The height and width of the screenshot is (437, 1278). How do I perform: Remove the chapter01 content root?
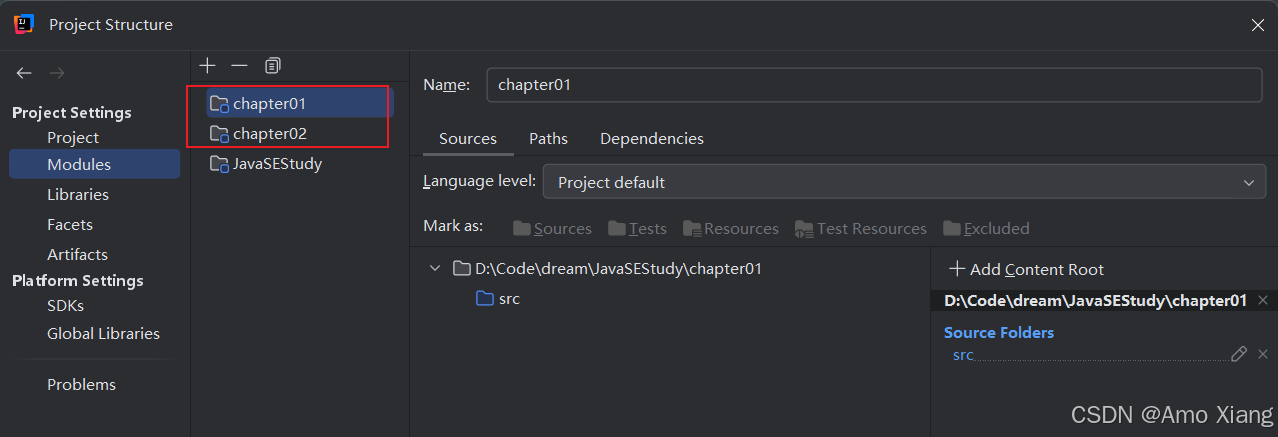tap(1263, 300)
